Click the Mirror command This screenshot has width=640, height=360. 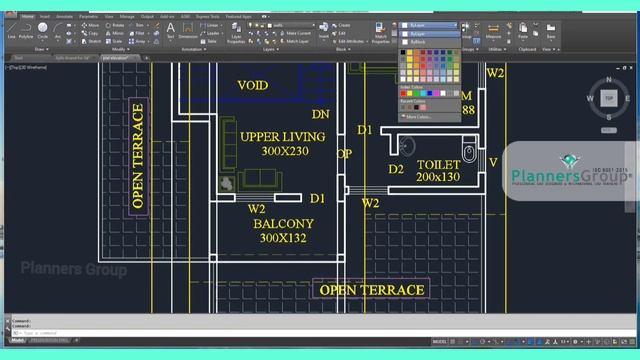tap(115, 33)
